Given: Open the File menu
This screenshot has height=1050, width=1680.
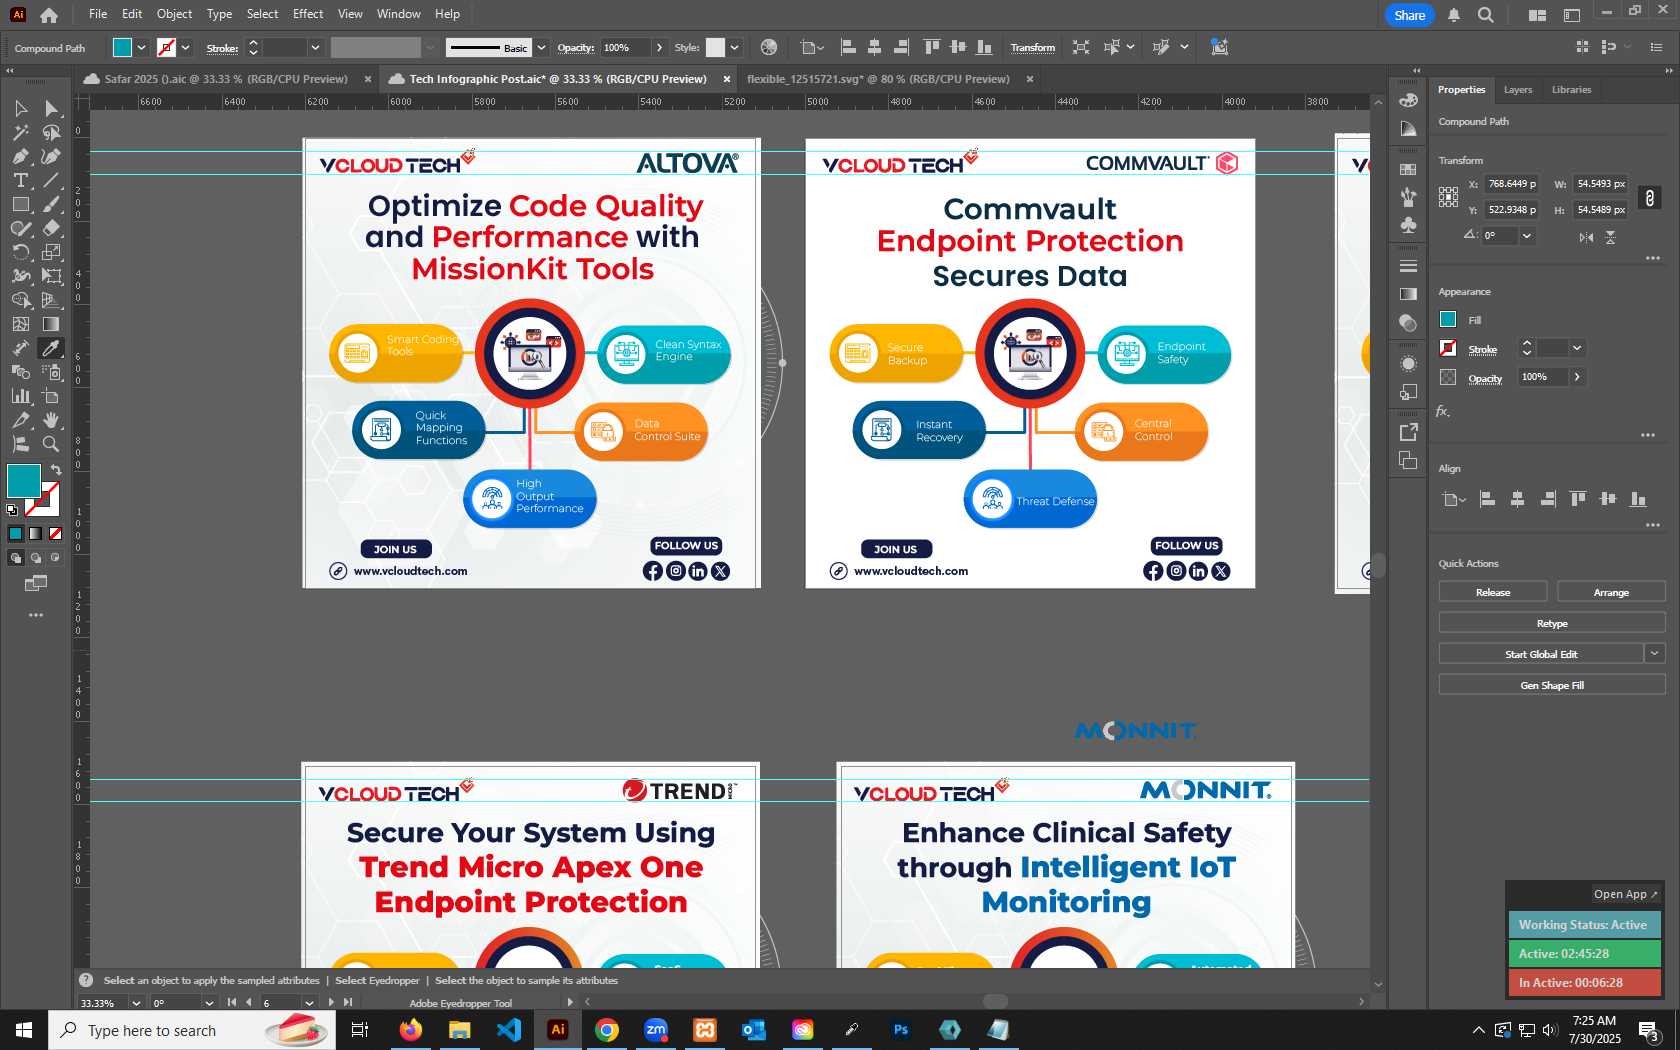Looking at the screenshot, I should pyautogui.click(x=98, y=14).
